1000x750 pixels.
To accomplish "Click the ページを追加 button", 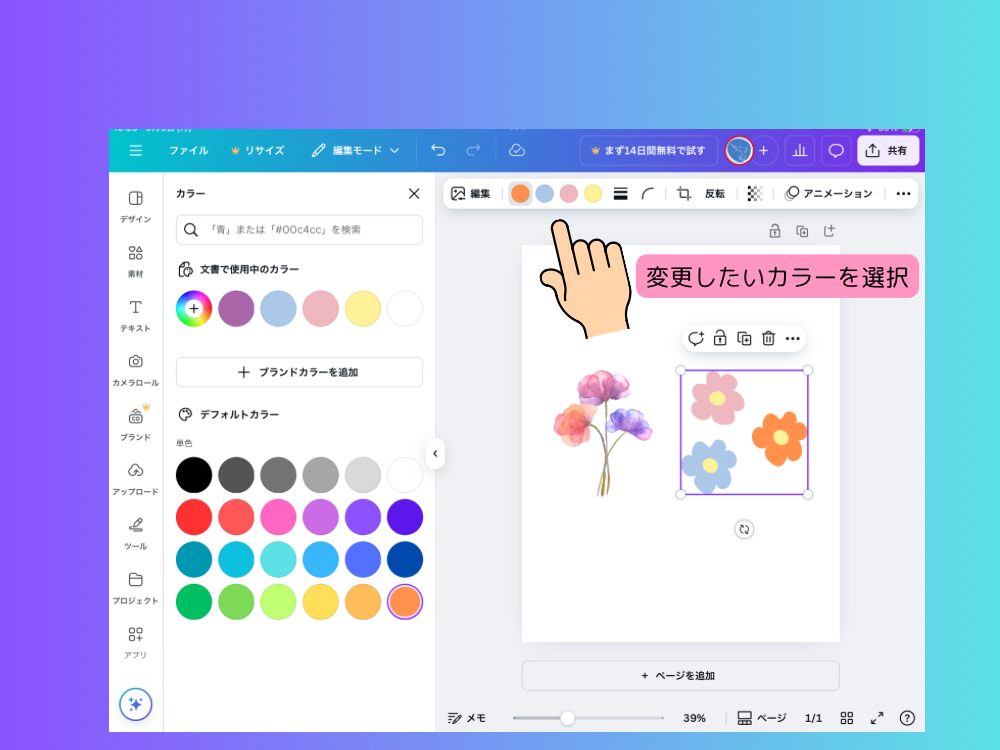I will pos(680,675).
